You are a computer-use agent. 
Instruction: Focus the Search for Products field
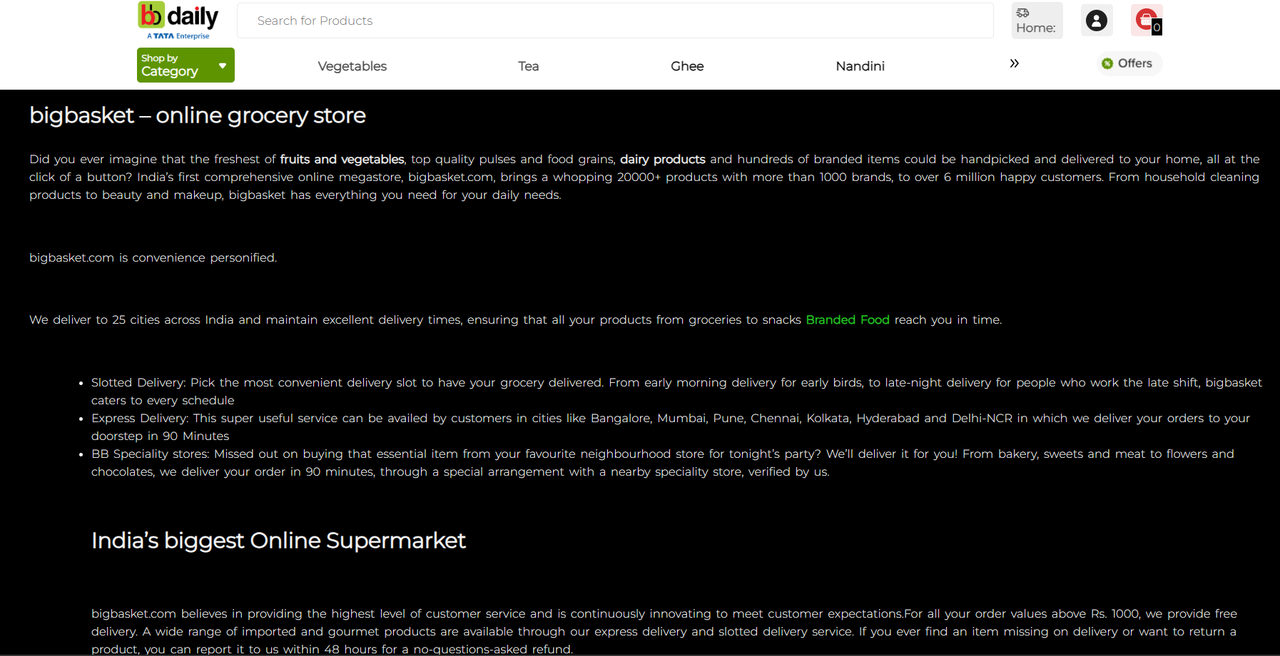(615, 20)
